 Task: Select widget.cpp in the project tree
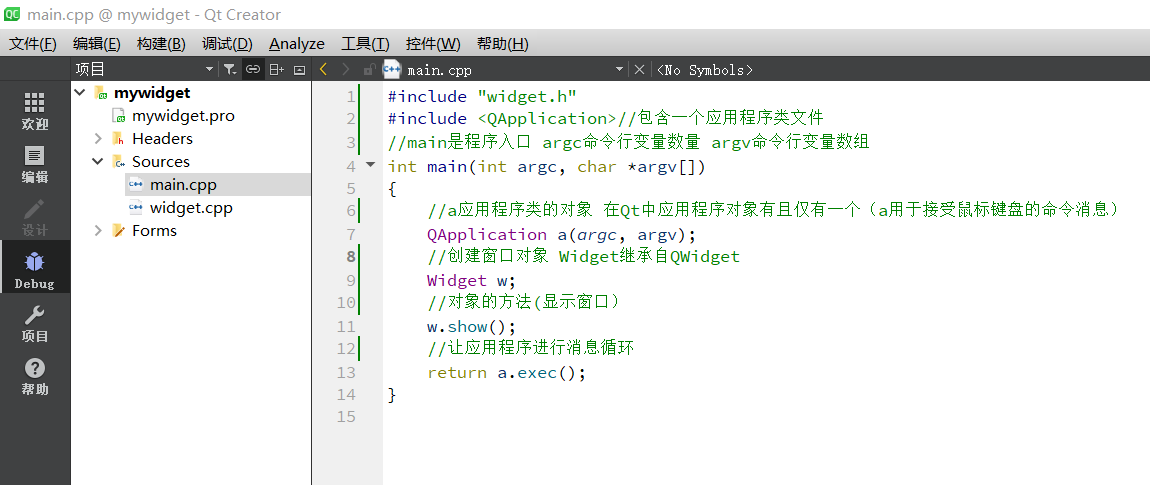(x=191, y=208)
